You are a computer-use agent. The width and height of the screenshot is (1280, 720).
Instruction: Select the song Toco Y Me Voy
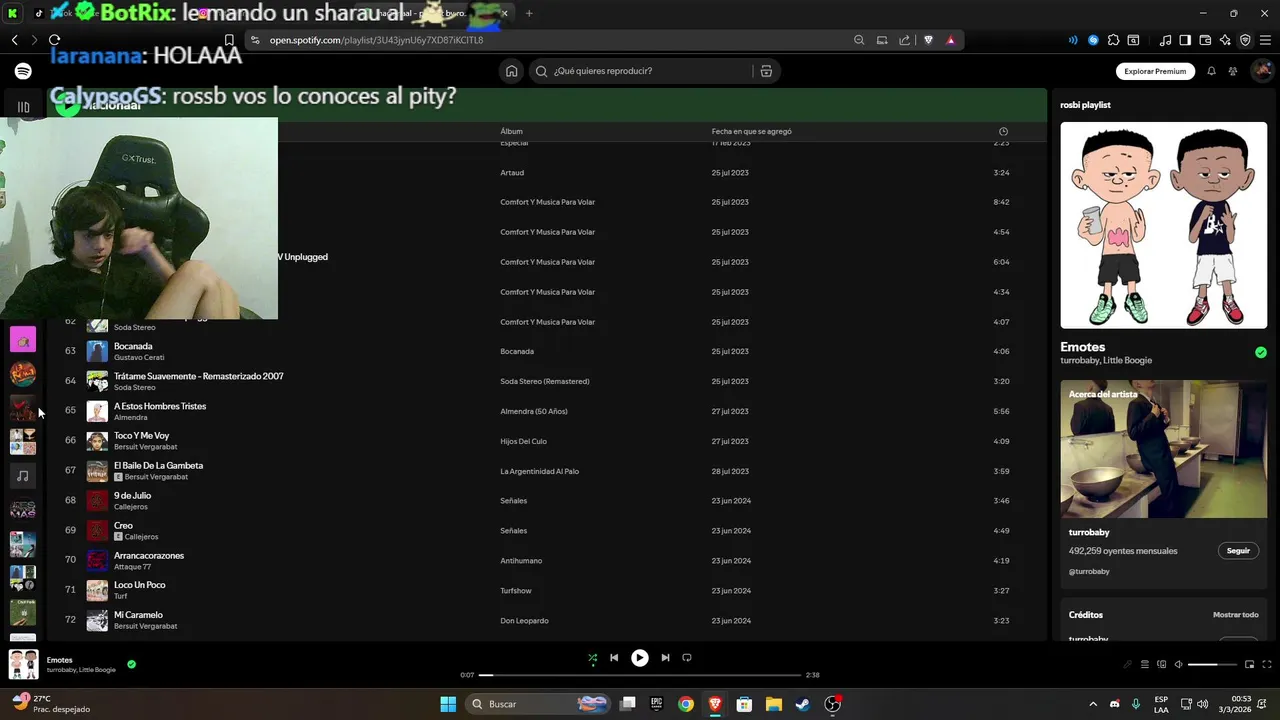point(141,436)
